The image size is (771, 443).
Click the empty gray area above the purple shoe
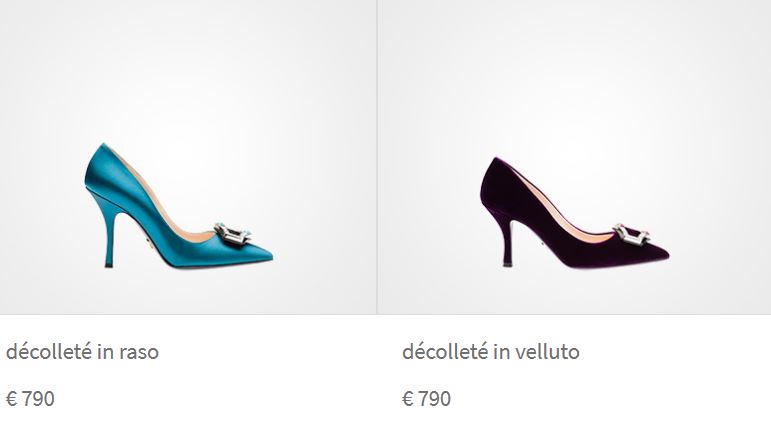574,74
